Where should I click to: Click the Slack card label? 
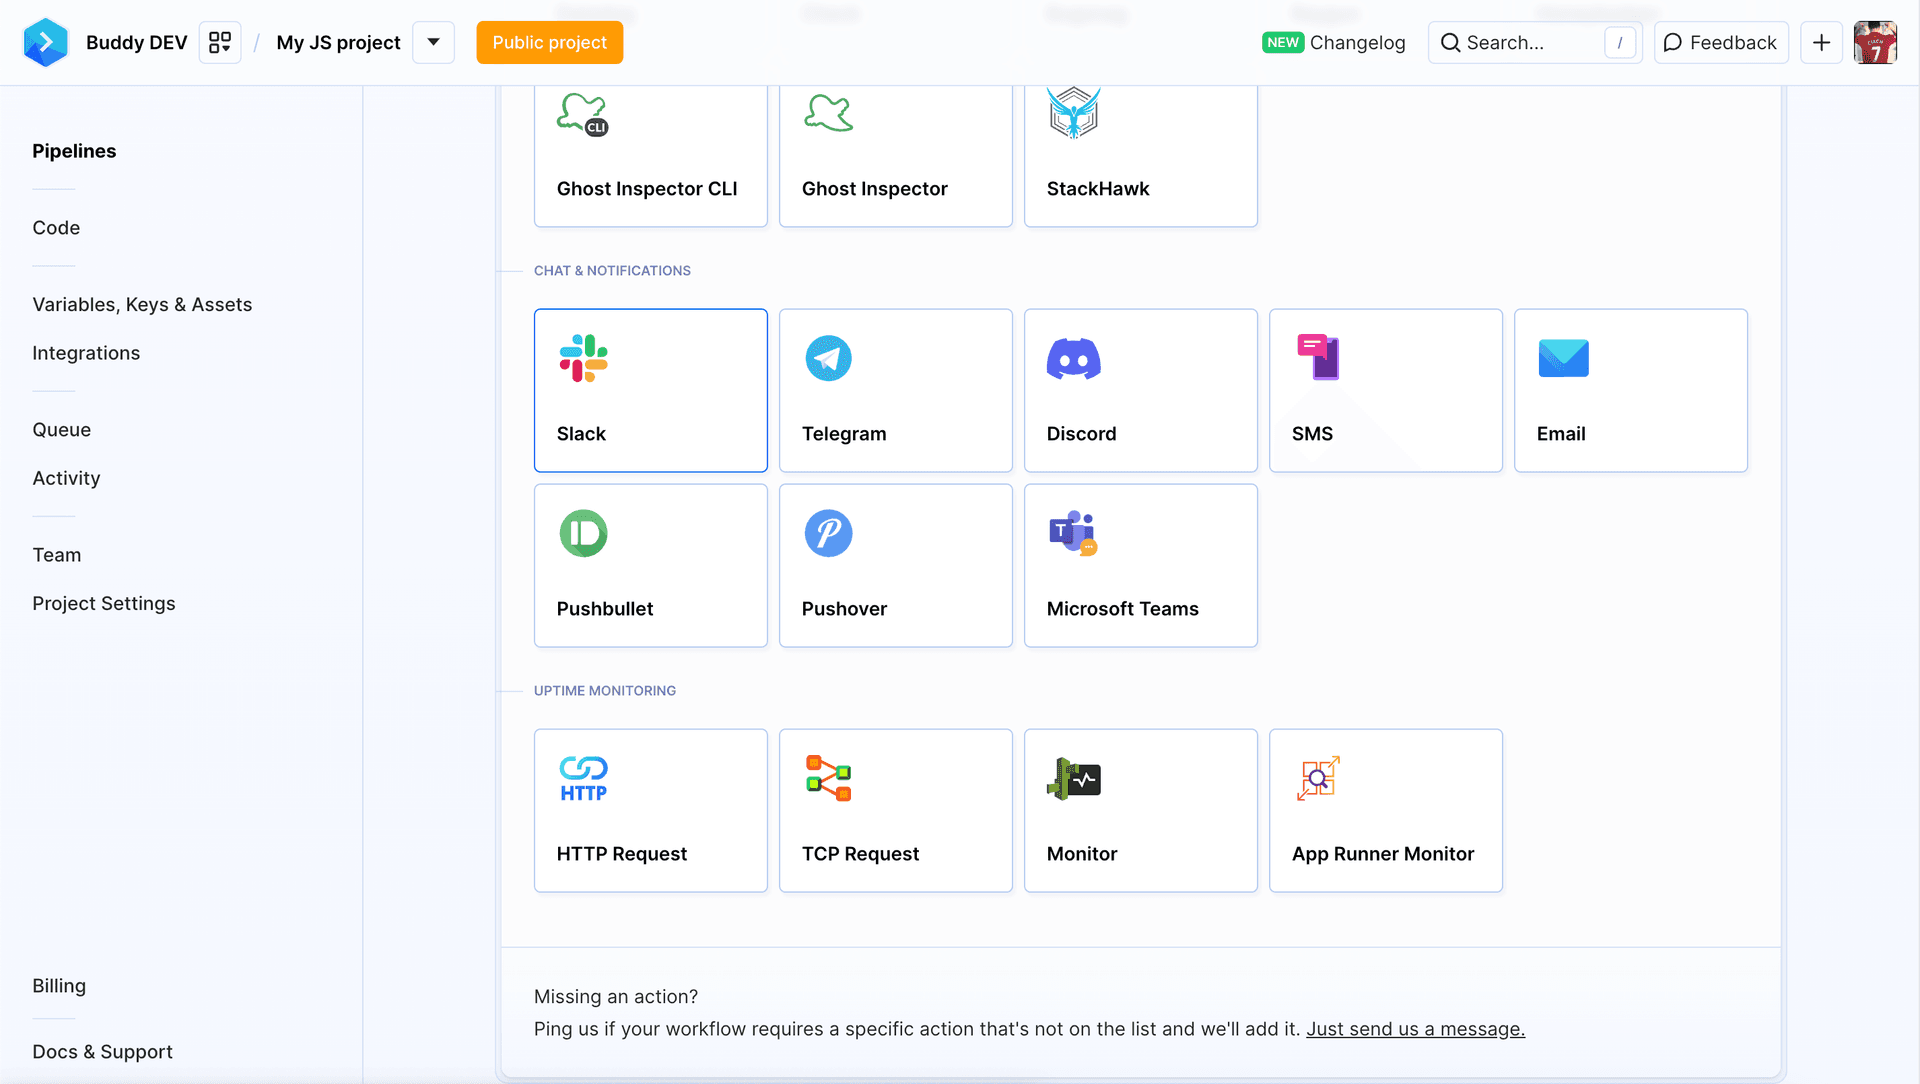click(581, 434)
